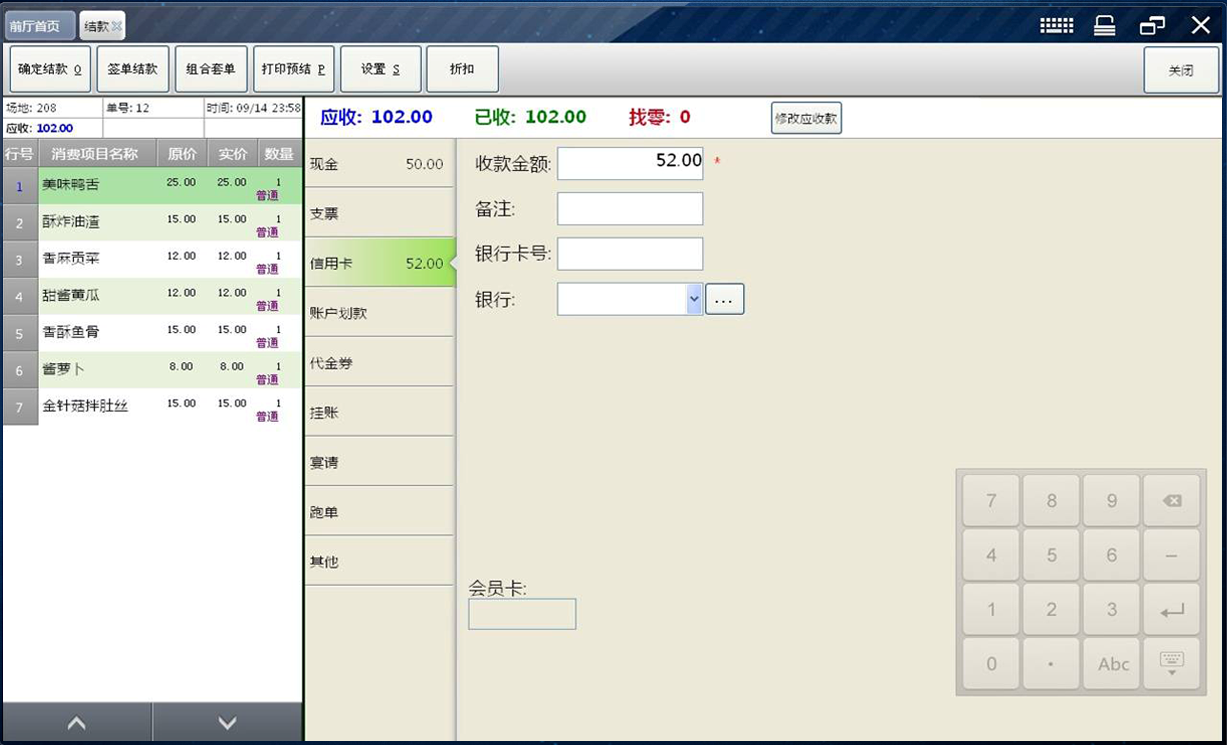This screenshot has height=745, width=1227.
Task: Click the 消费项目名称 column header
Action: coord(96,154)
